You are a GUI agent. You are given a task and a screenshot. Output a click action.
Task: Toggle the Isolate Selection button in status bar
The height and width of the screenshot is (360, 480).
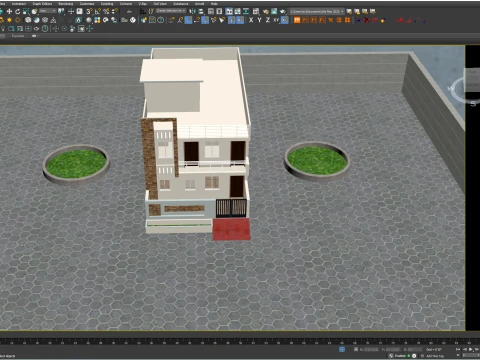coord(342,350)
